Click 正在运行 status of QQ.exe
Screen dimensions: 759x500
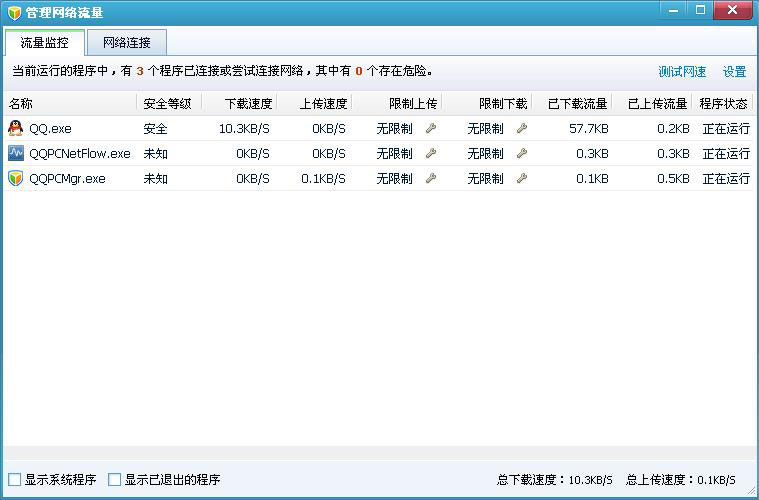click(x=726, y=129)
